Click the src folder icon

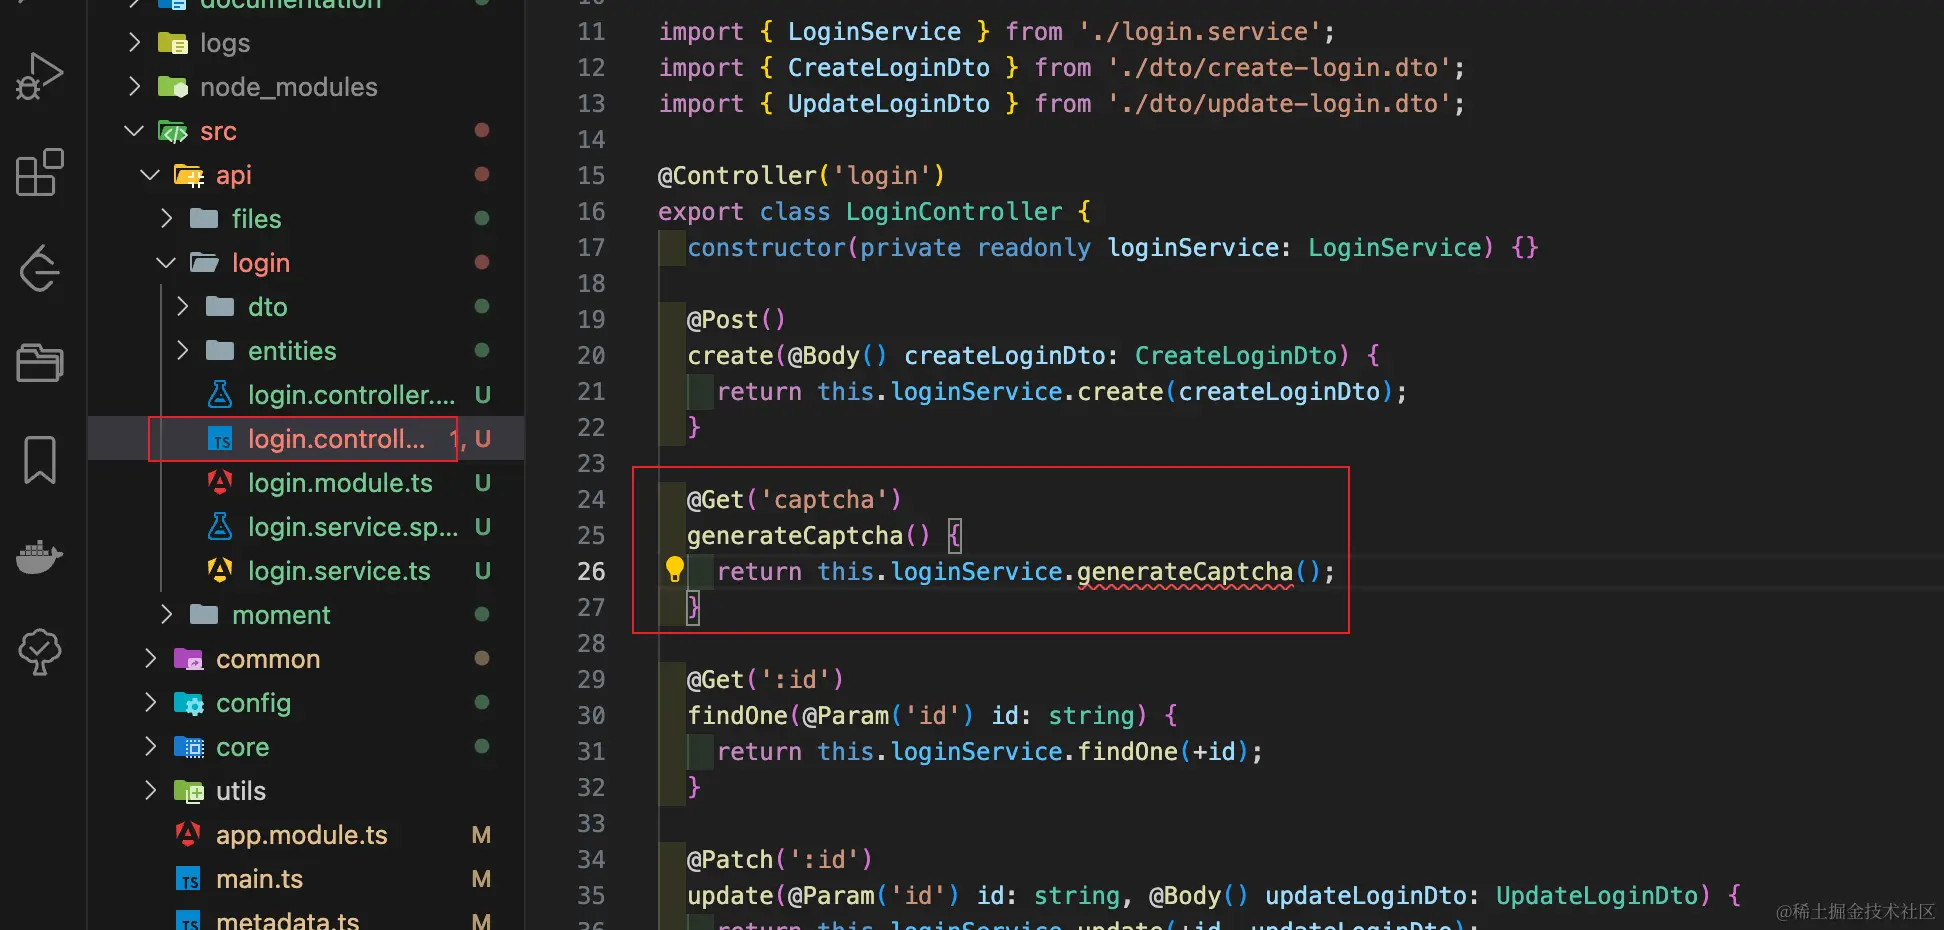[173, 131]
